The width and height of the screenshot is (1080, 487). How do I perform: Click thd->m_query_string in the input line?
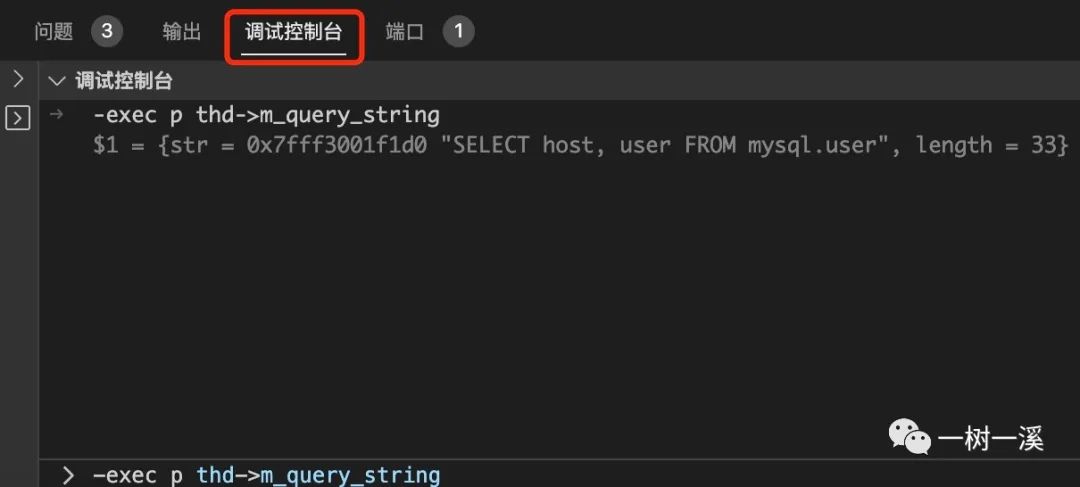click(x=318, y=475)
